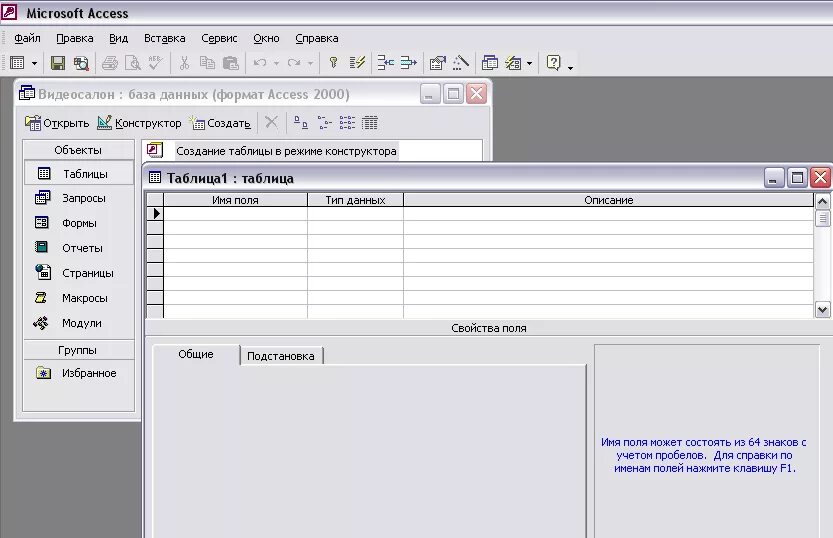
Task: Click Создать button in database window
Action: 220,123
